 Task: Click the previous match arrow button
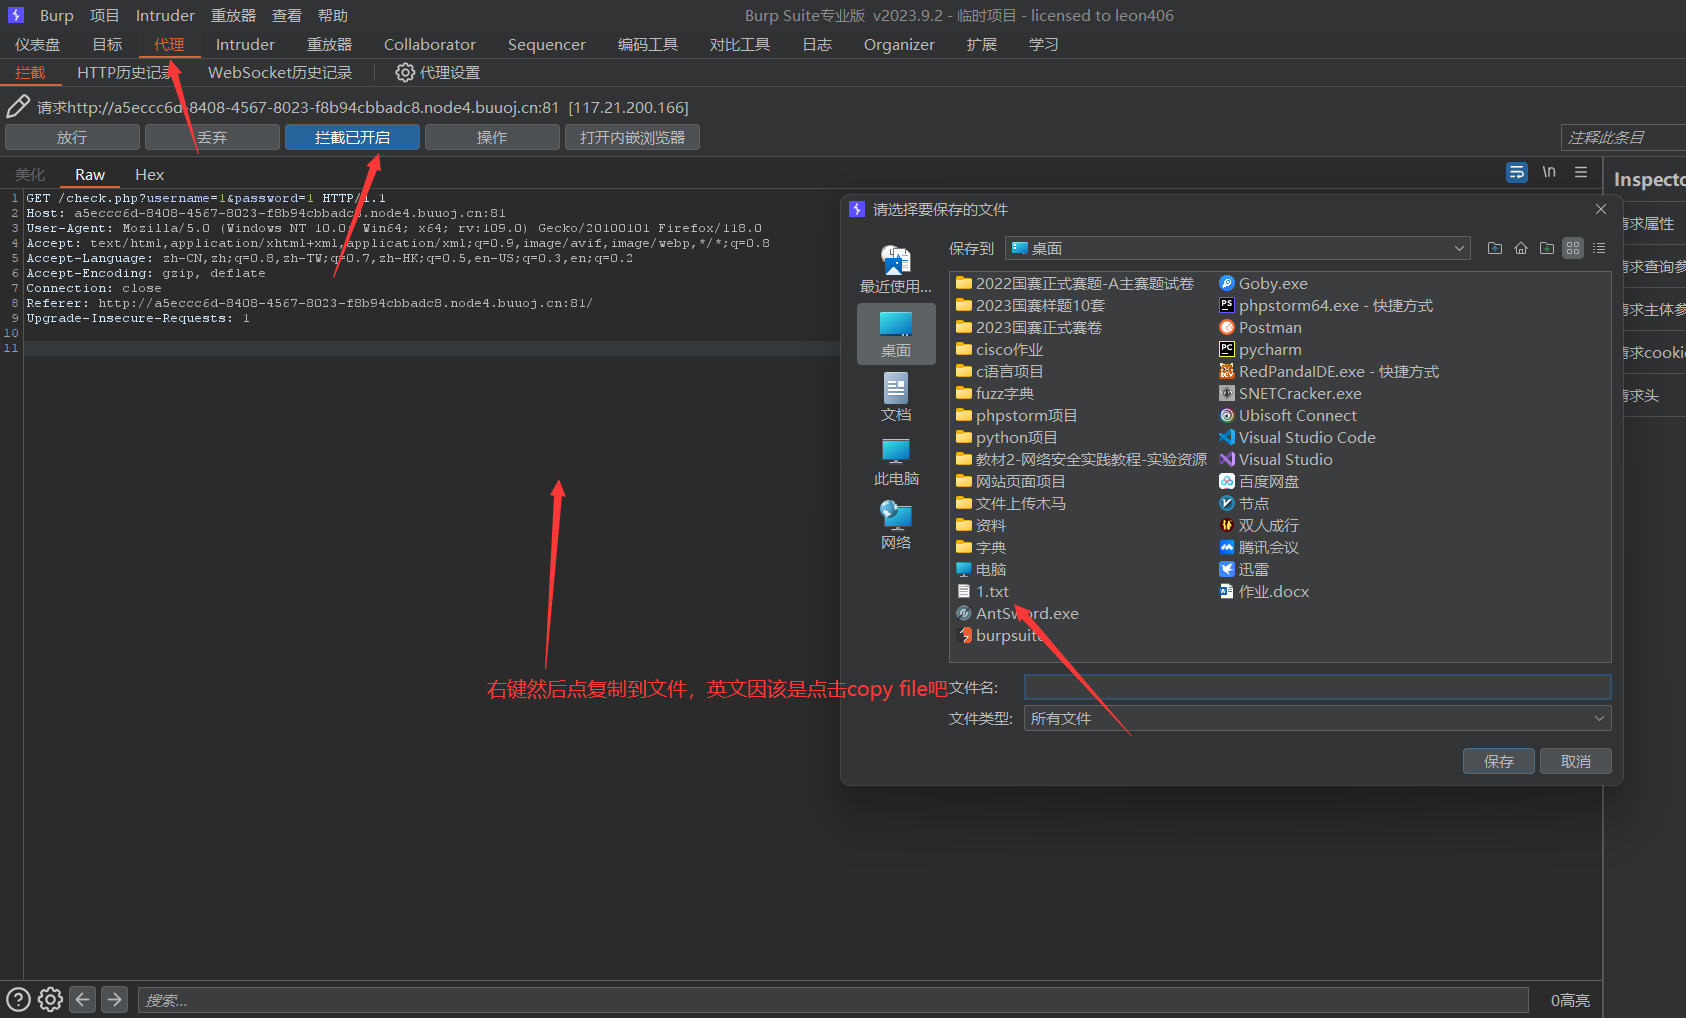83,999
